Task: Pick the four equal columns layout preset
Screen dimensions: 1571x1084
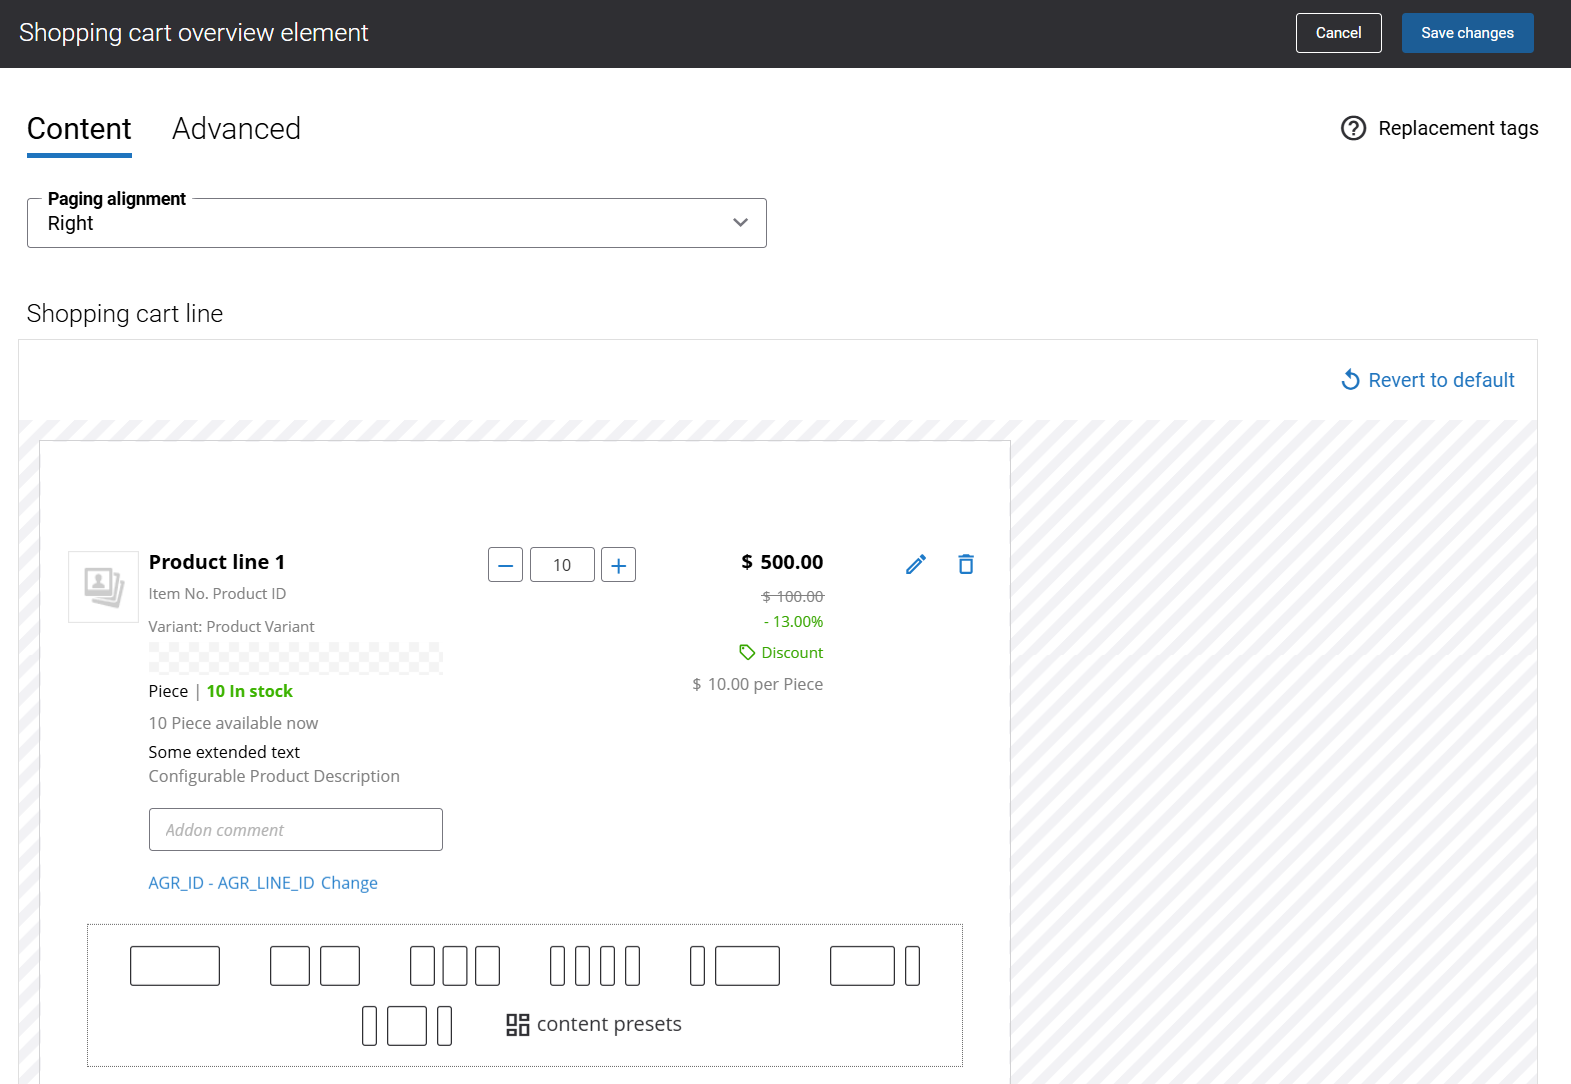Action: point(595,966)
